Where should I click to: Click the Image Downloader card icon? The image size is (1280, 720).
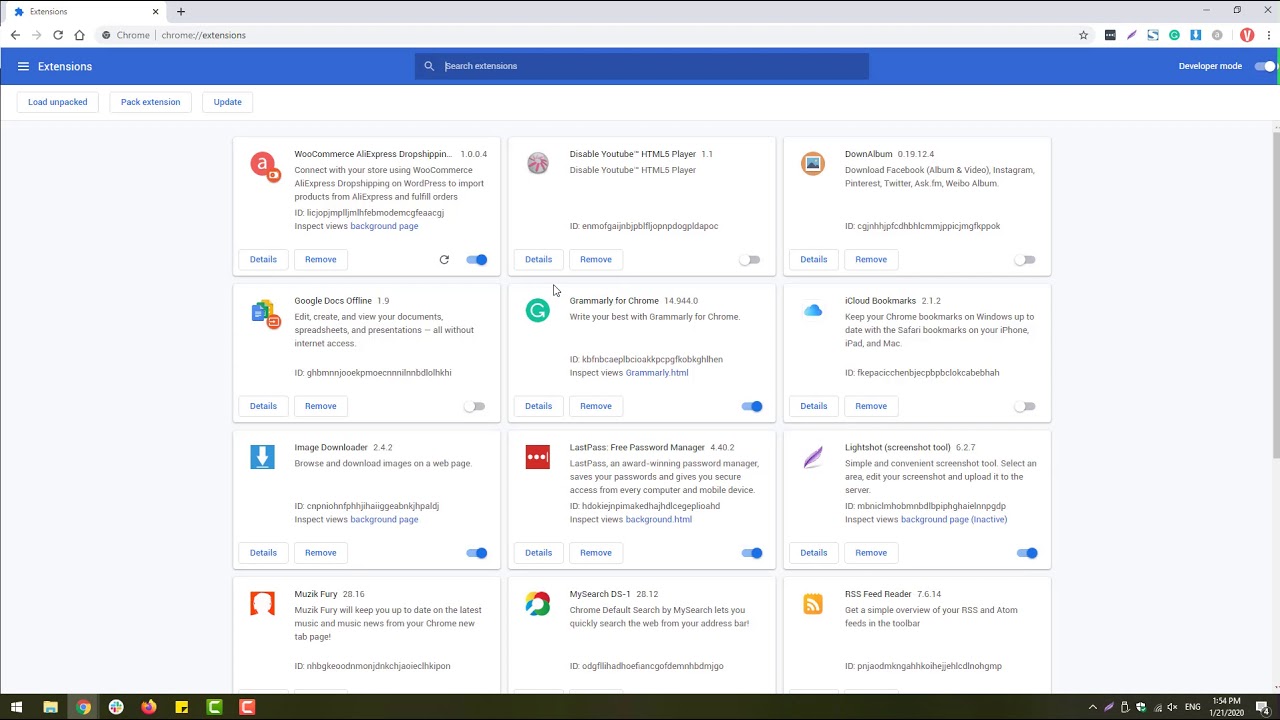pos(262,458)
